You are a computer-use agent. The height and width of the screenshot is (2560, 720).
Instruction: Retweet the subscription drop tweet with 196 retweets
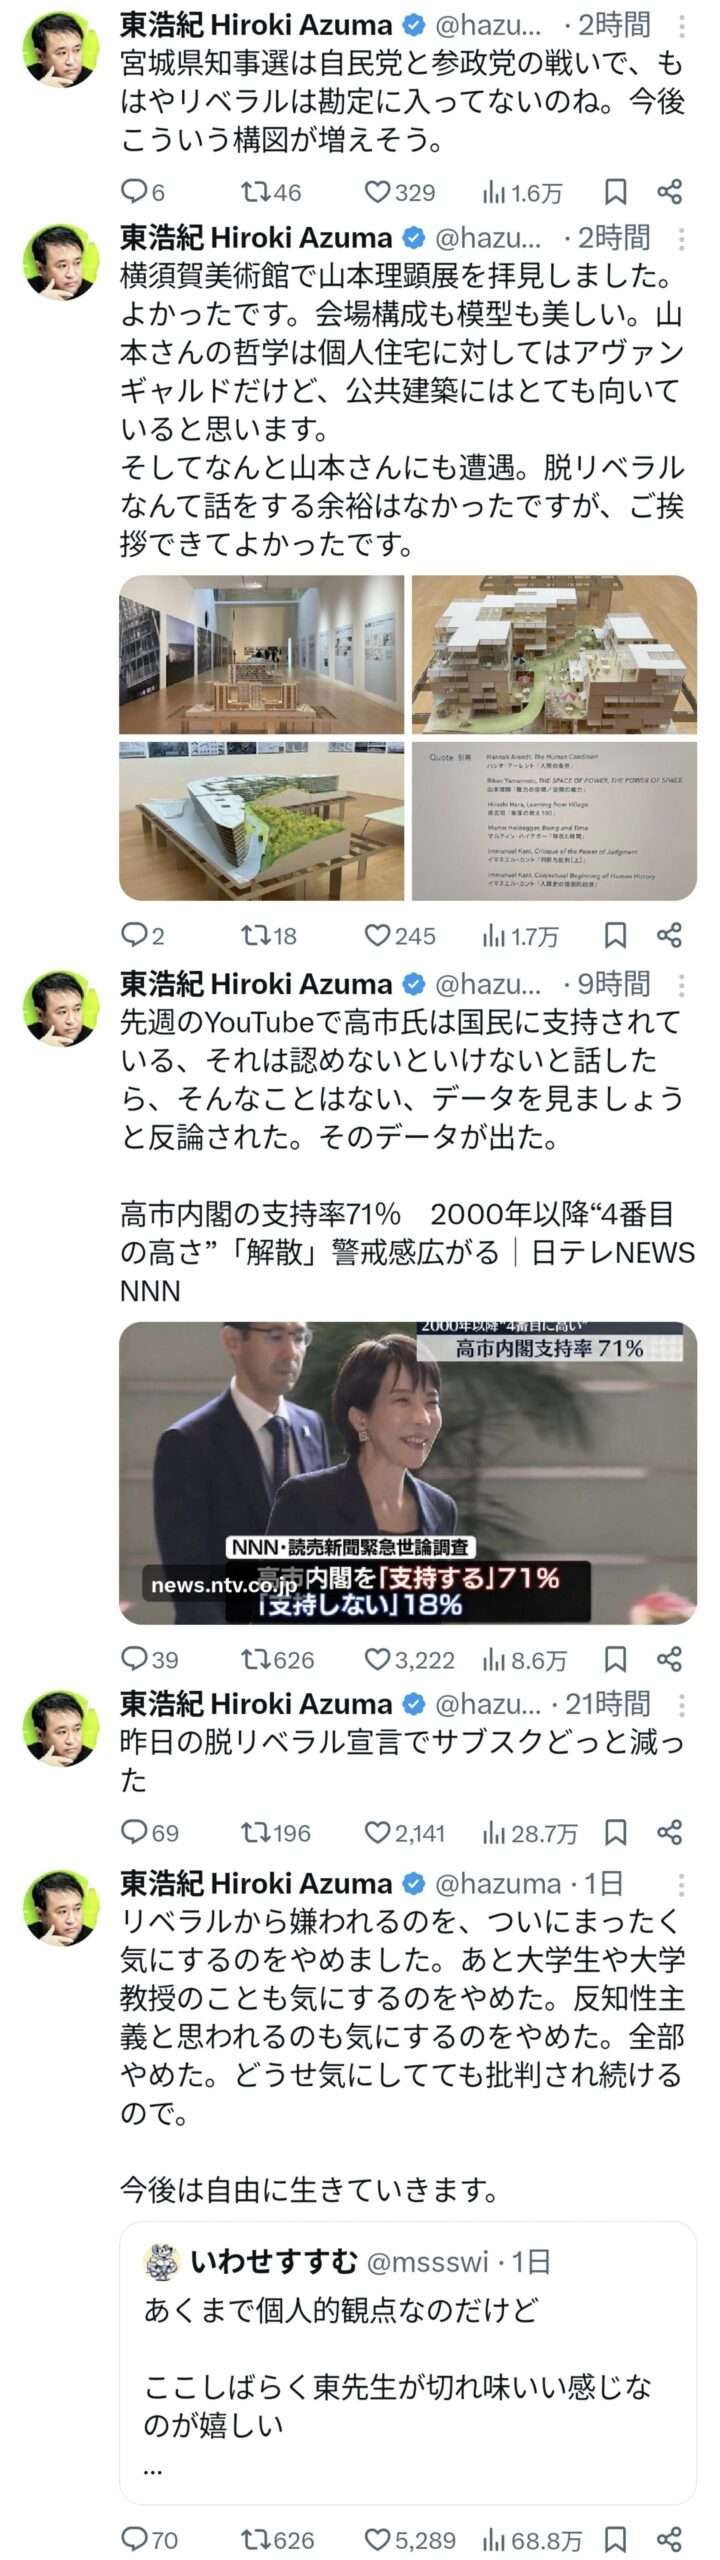click(275, 1832)
